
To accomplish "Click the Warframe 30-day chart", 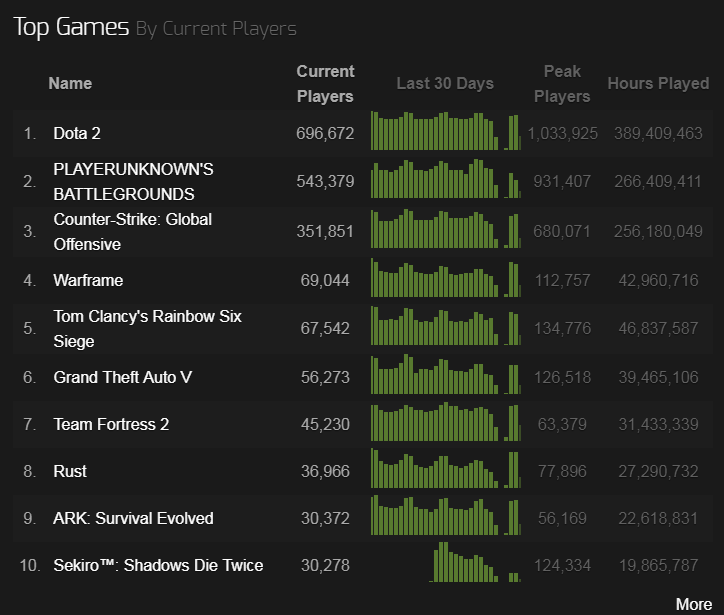I will click(446, 277).
